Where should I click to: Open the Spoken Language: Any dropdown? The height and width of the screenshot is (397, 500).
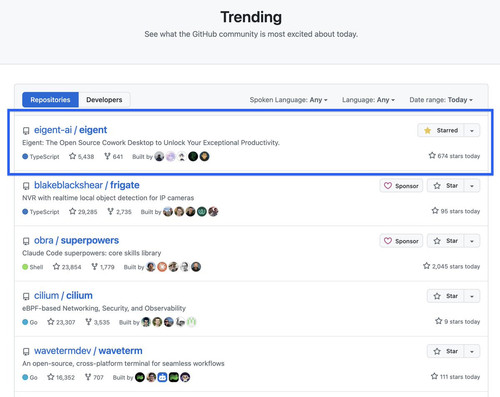289,100
